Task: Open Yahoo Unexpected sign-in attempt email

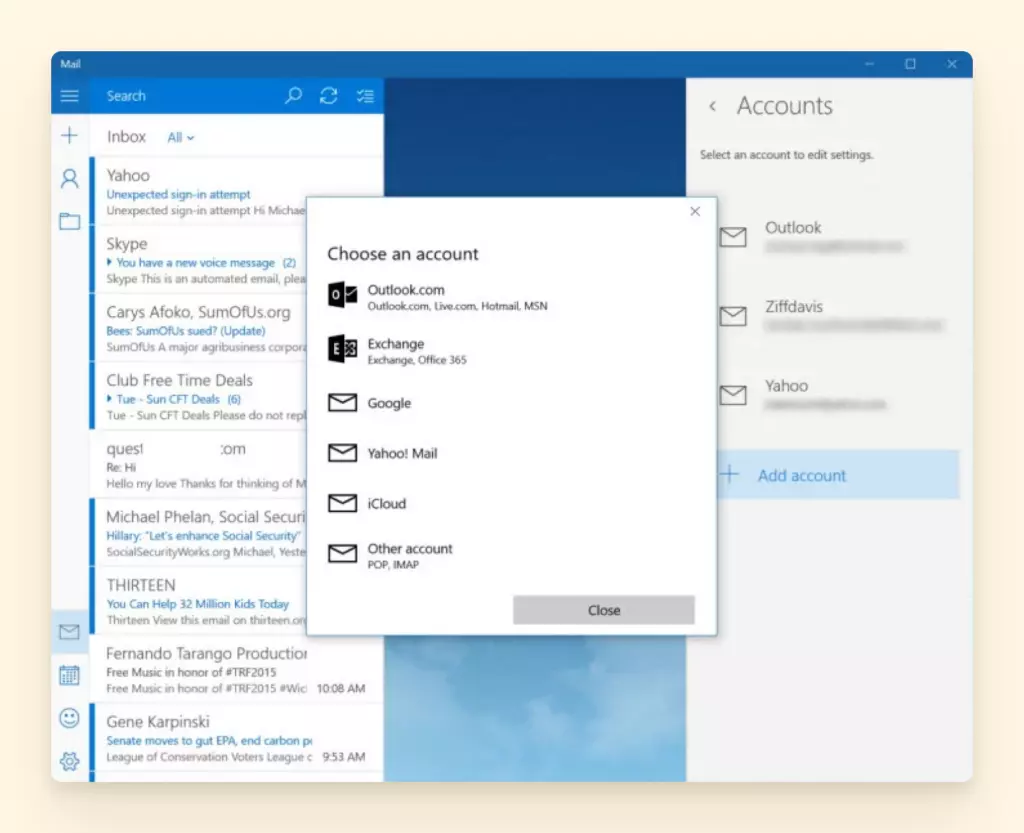Action: 199,191
